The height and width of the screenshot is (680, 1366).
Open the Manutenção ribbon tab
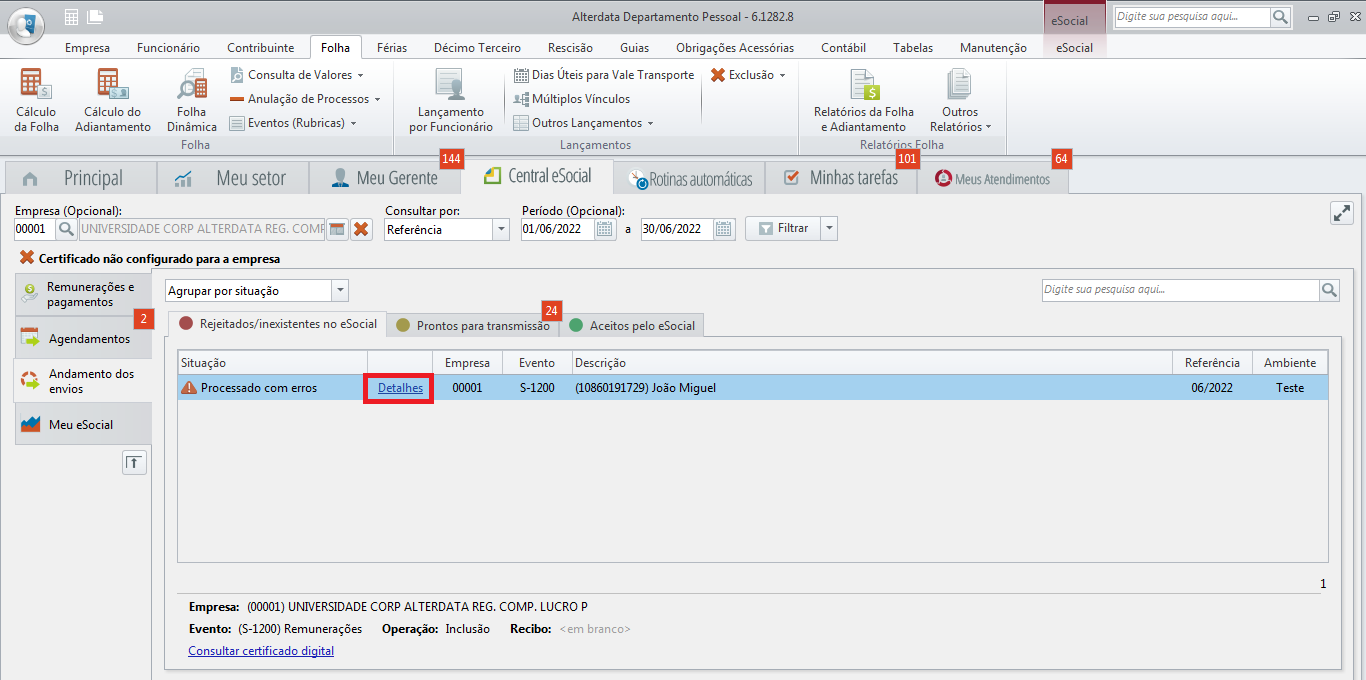(x=993, y=48)
